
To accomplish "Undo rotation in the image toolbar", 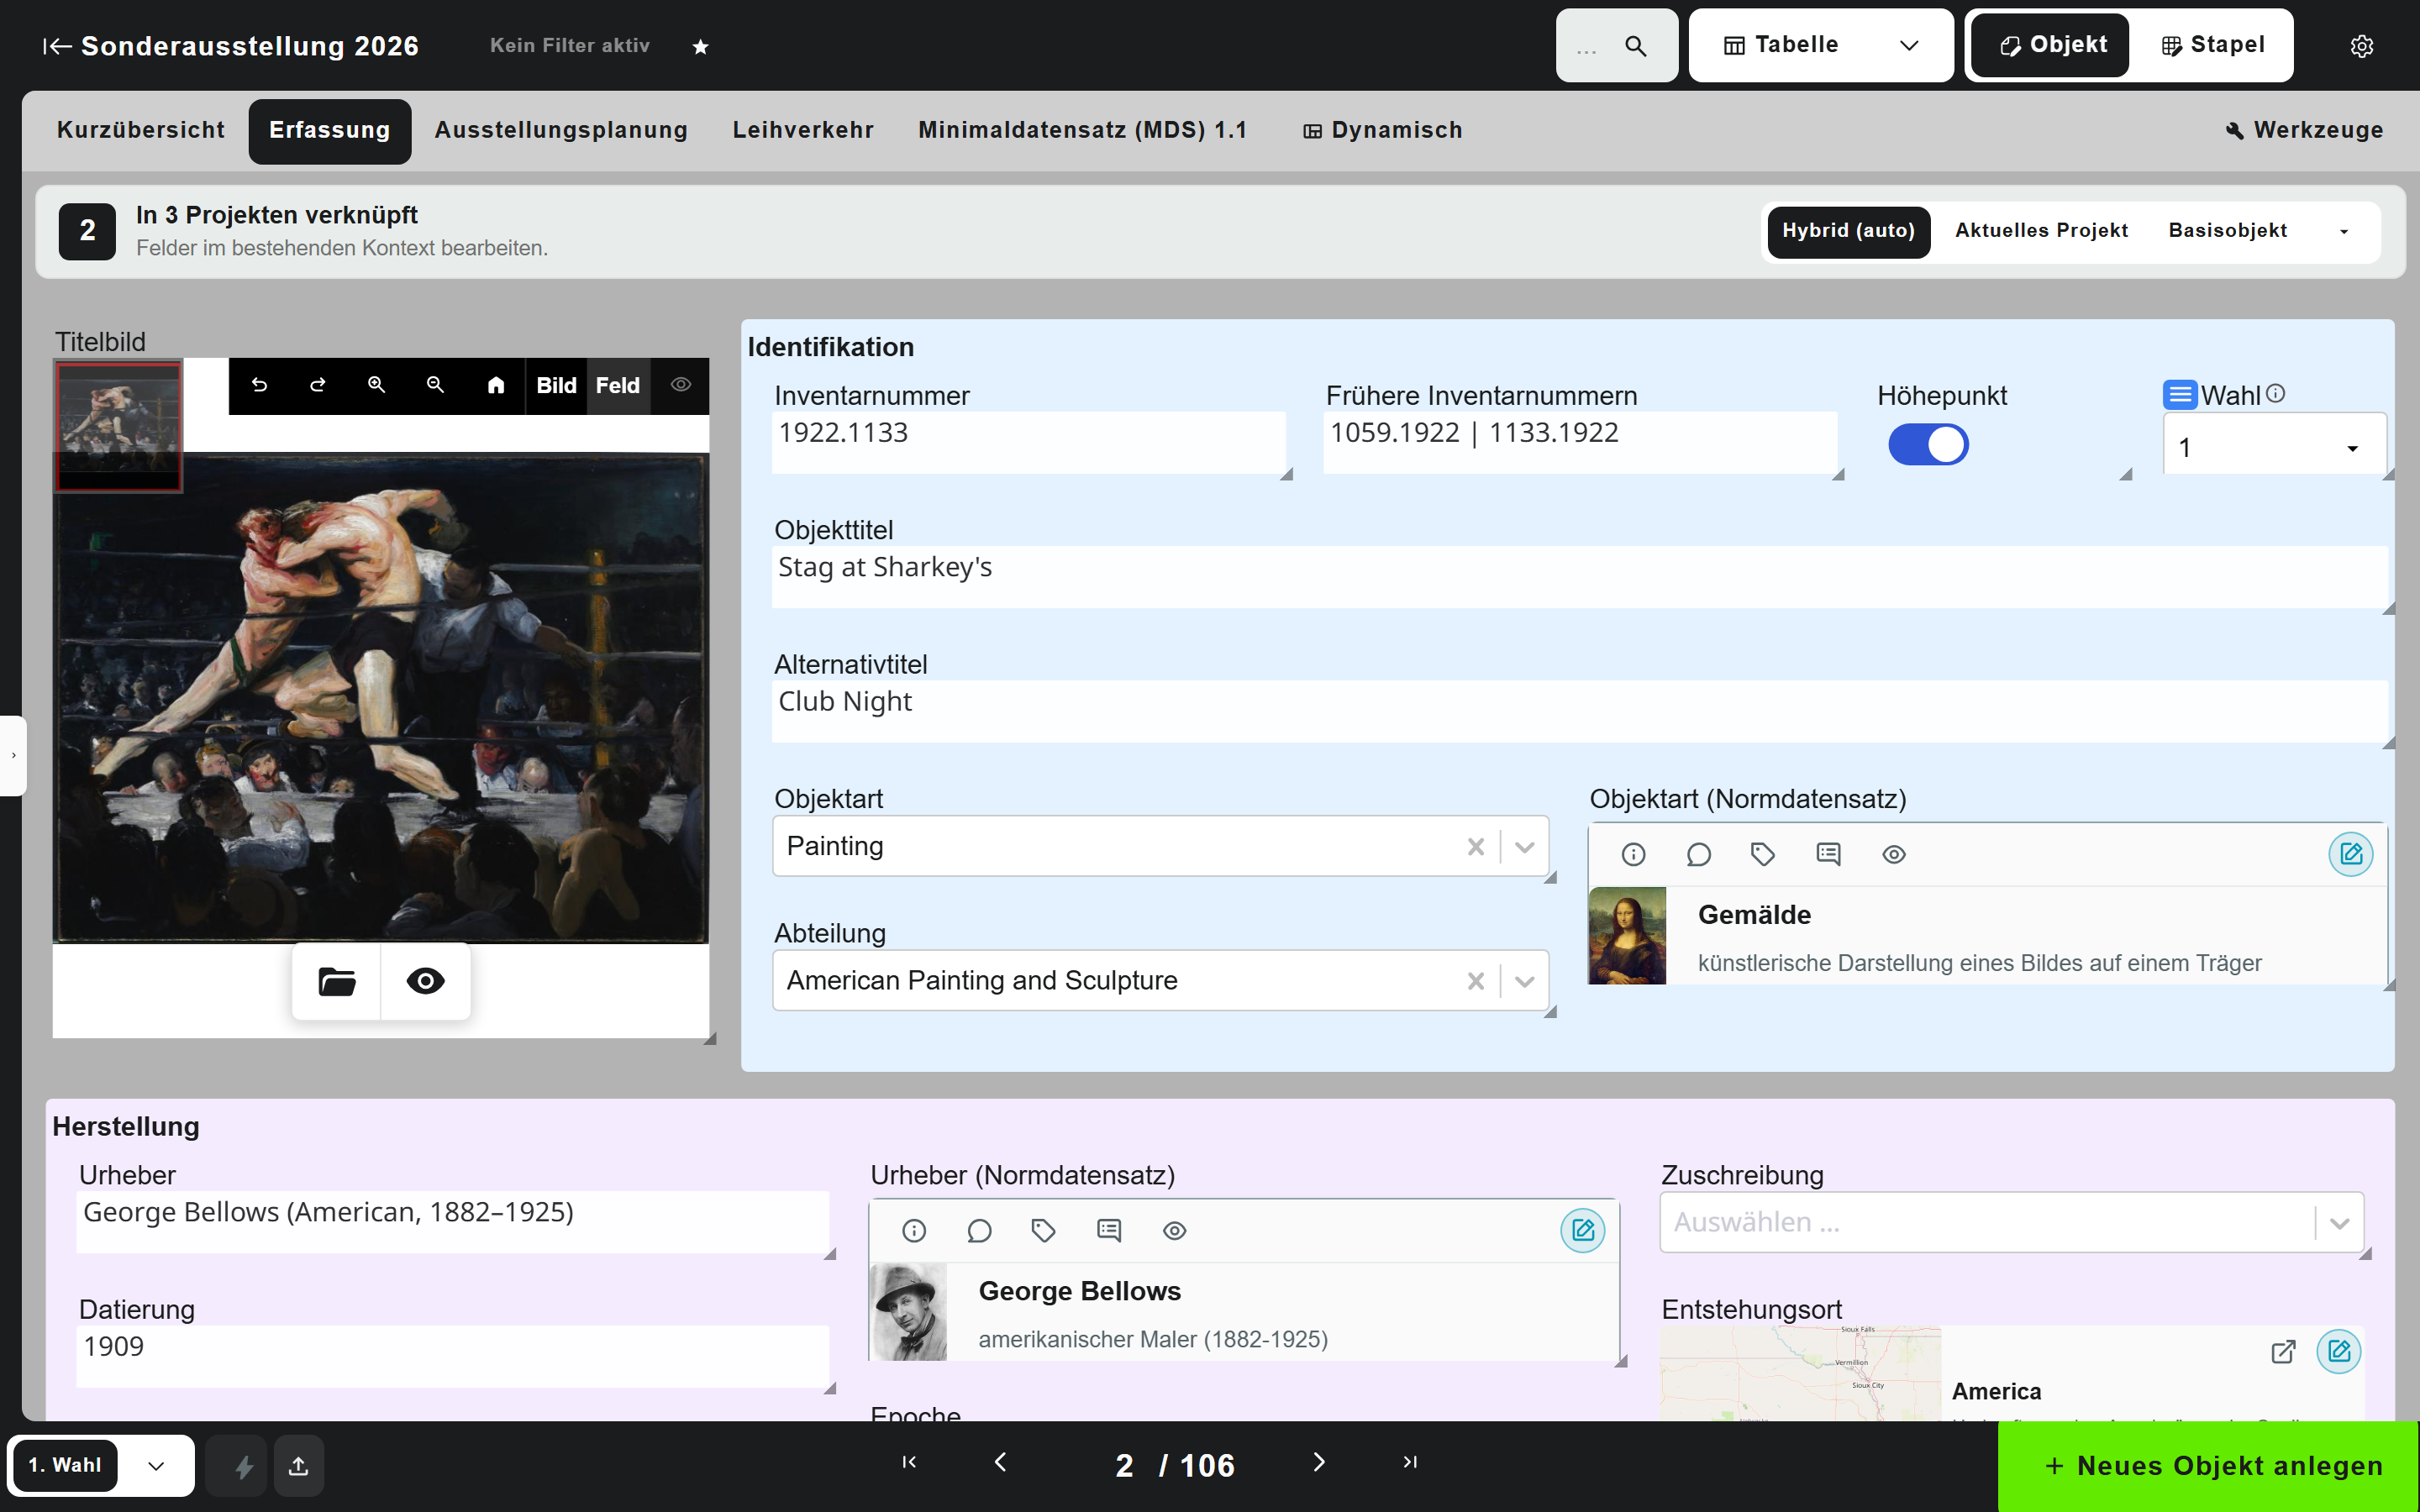I will pyautogui.click(x=259, y=385).
